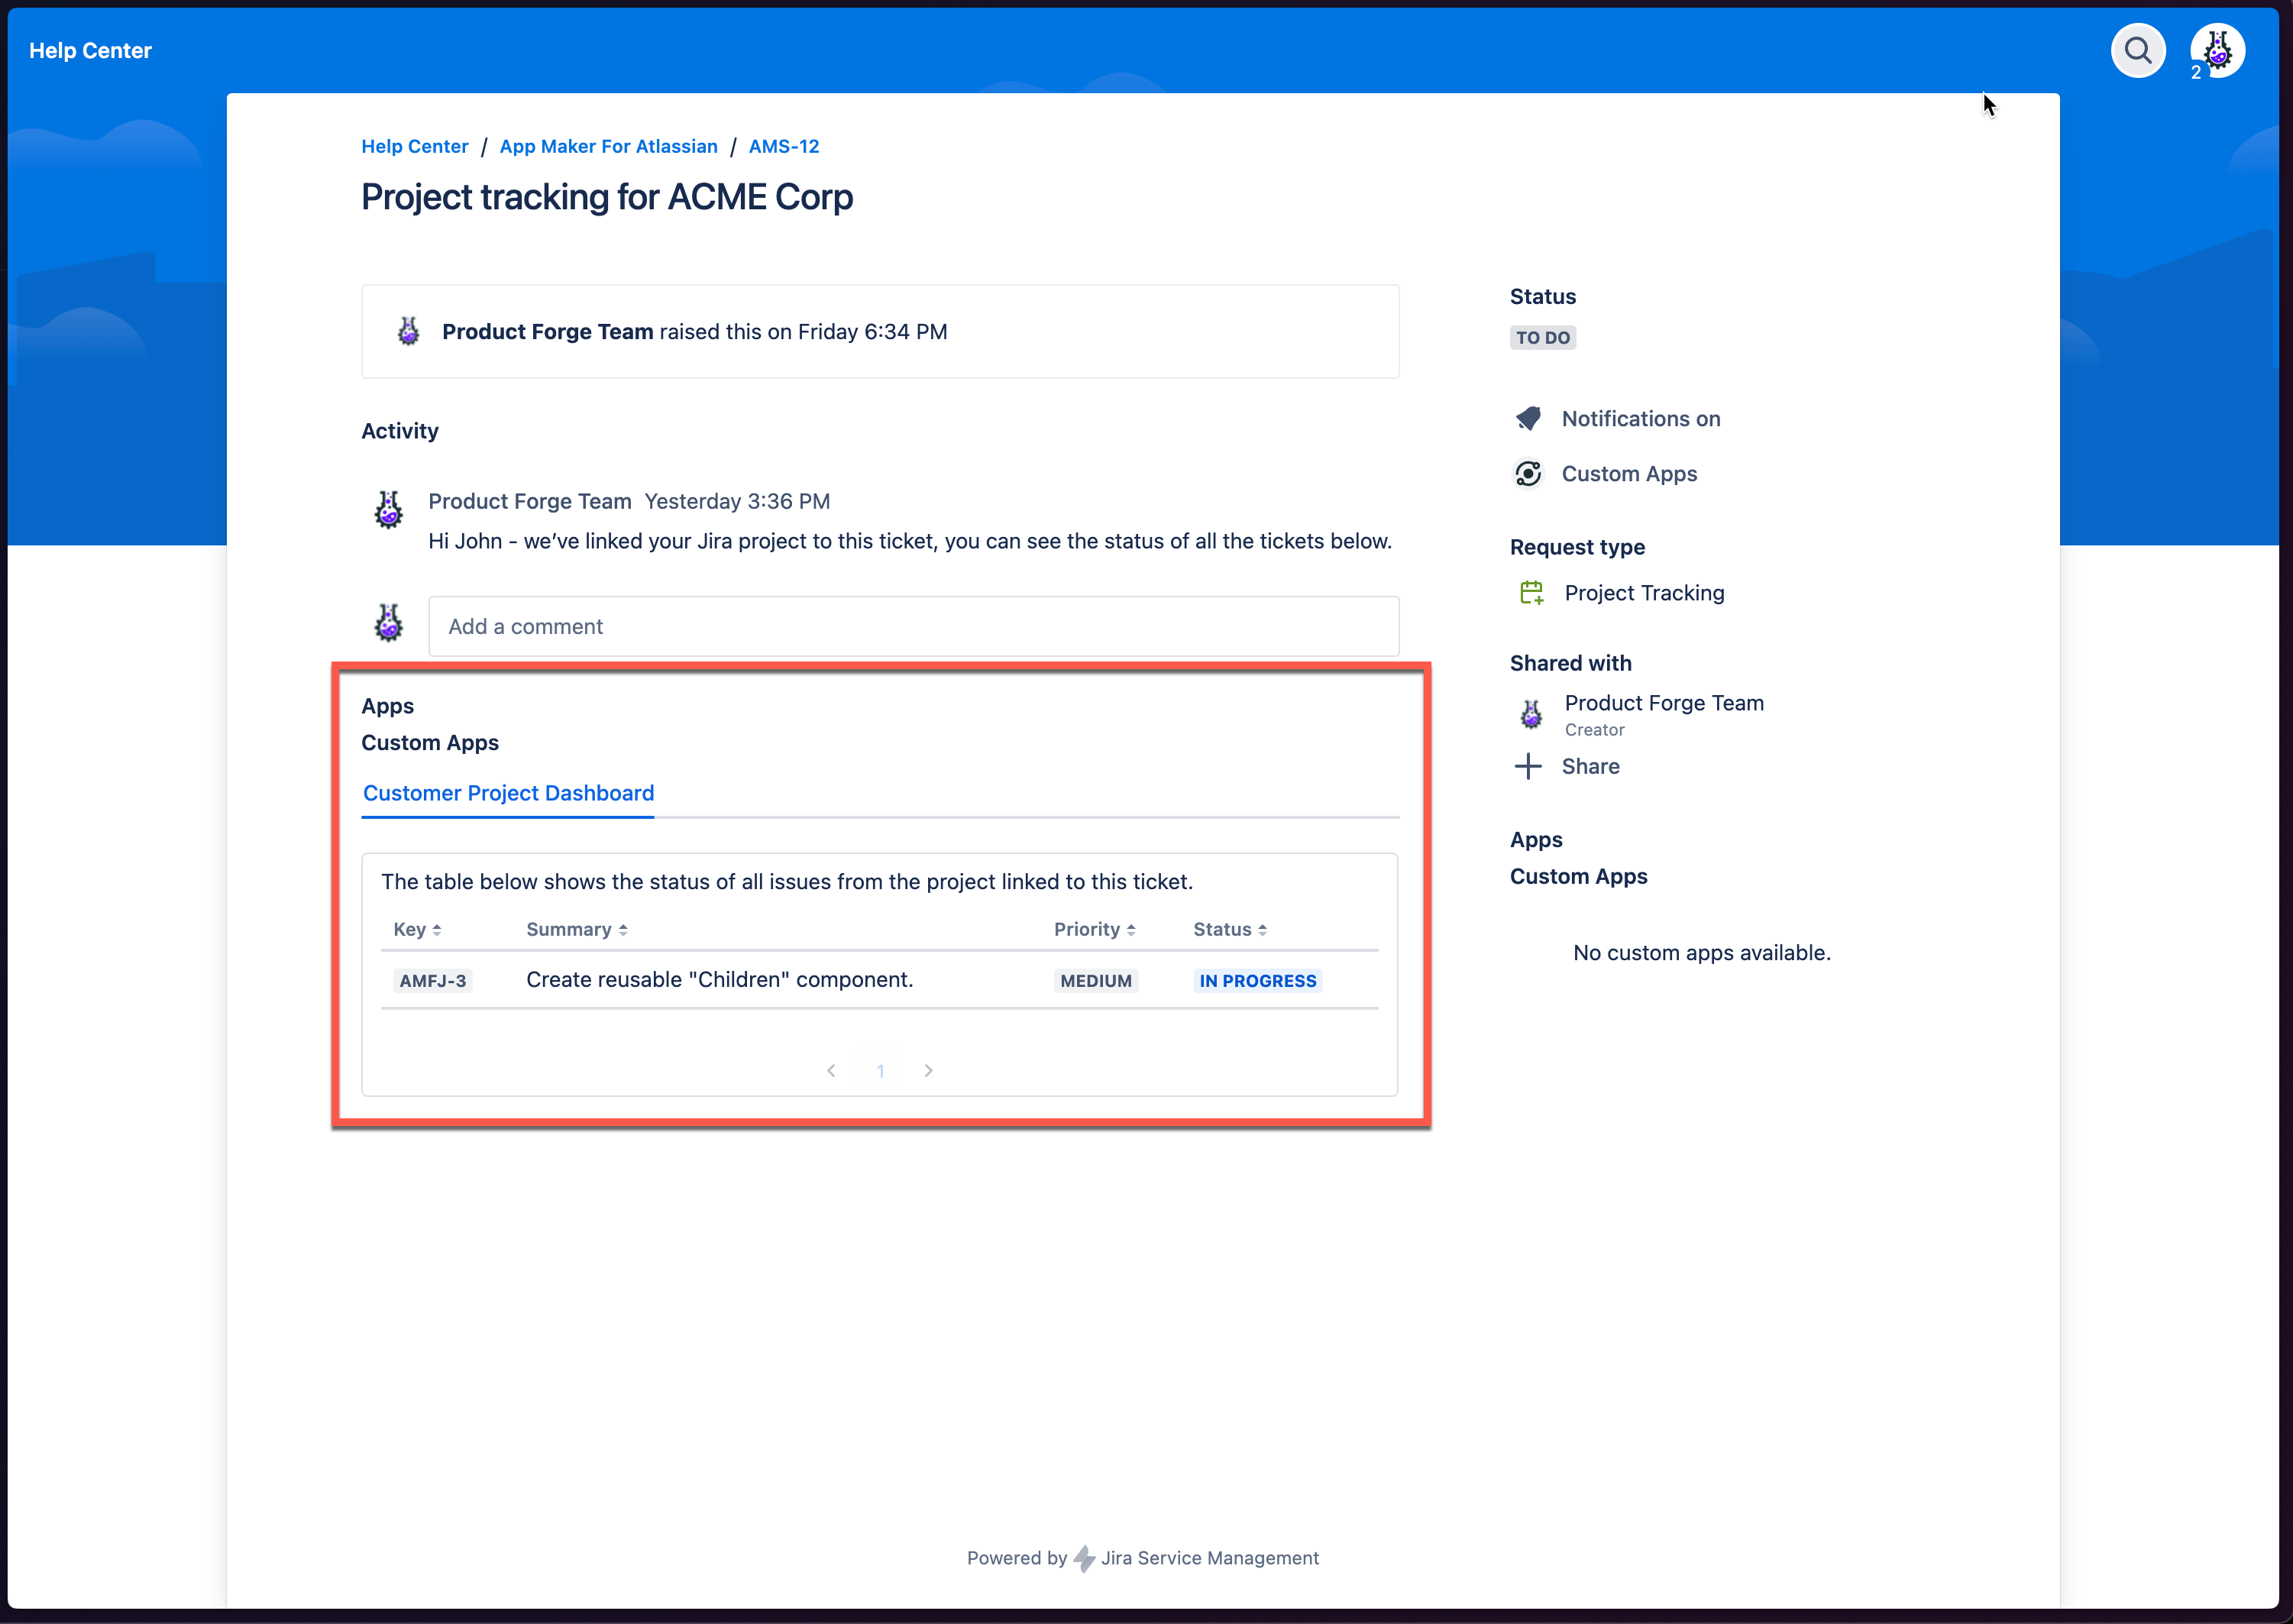Click the Jira Service Management logo
Image resolution: width=2293 pixels, height=1624 pixels.
[1084, 1558]
